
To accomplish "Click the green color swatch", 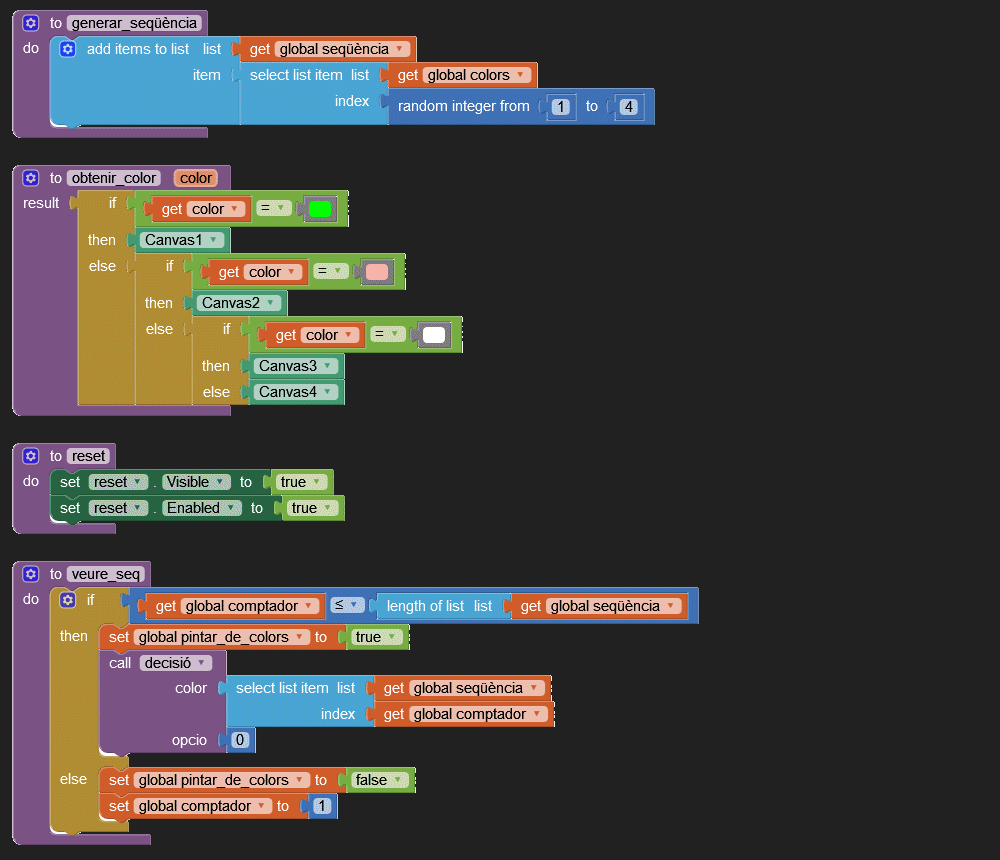I will click(x=320, y=209).
